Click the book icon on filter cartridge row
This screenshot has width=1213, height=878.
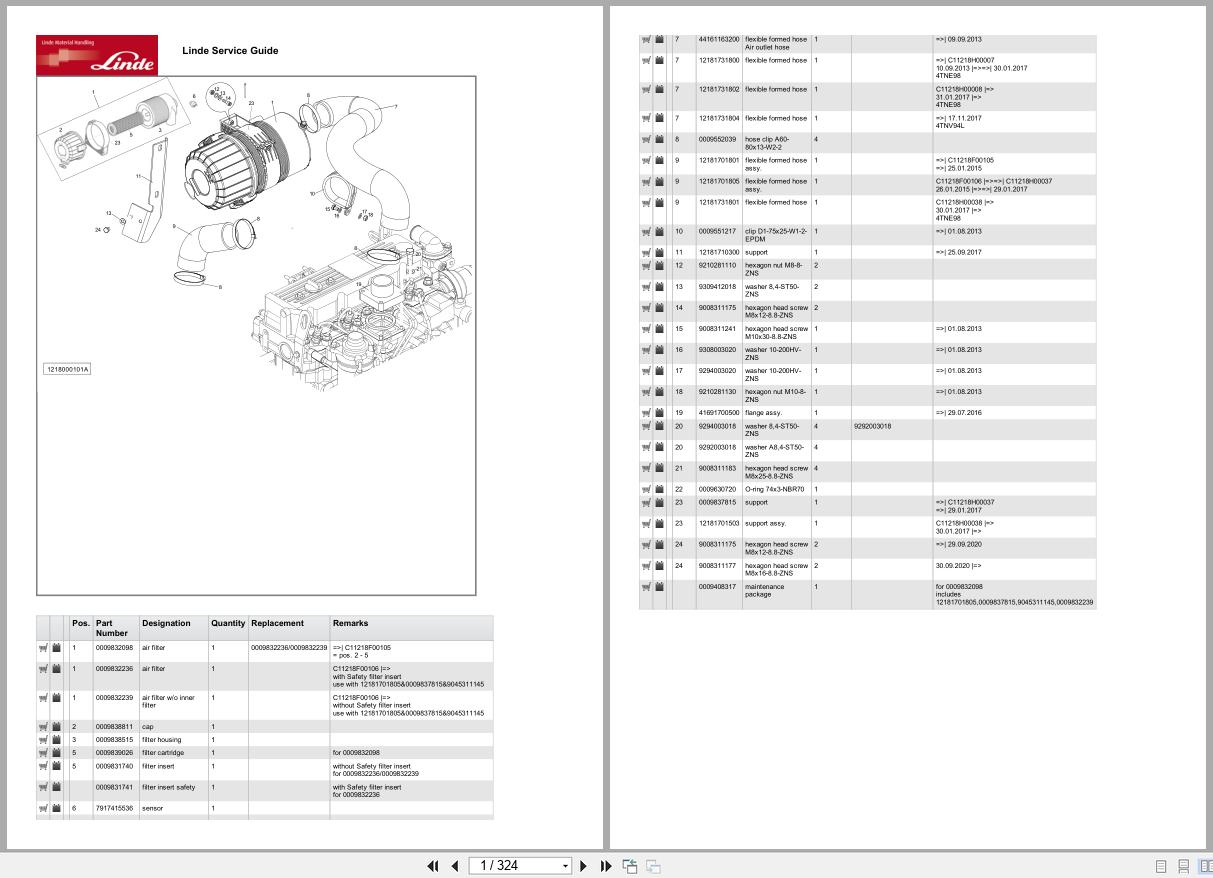click(x=56, y=753)
